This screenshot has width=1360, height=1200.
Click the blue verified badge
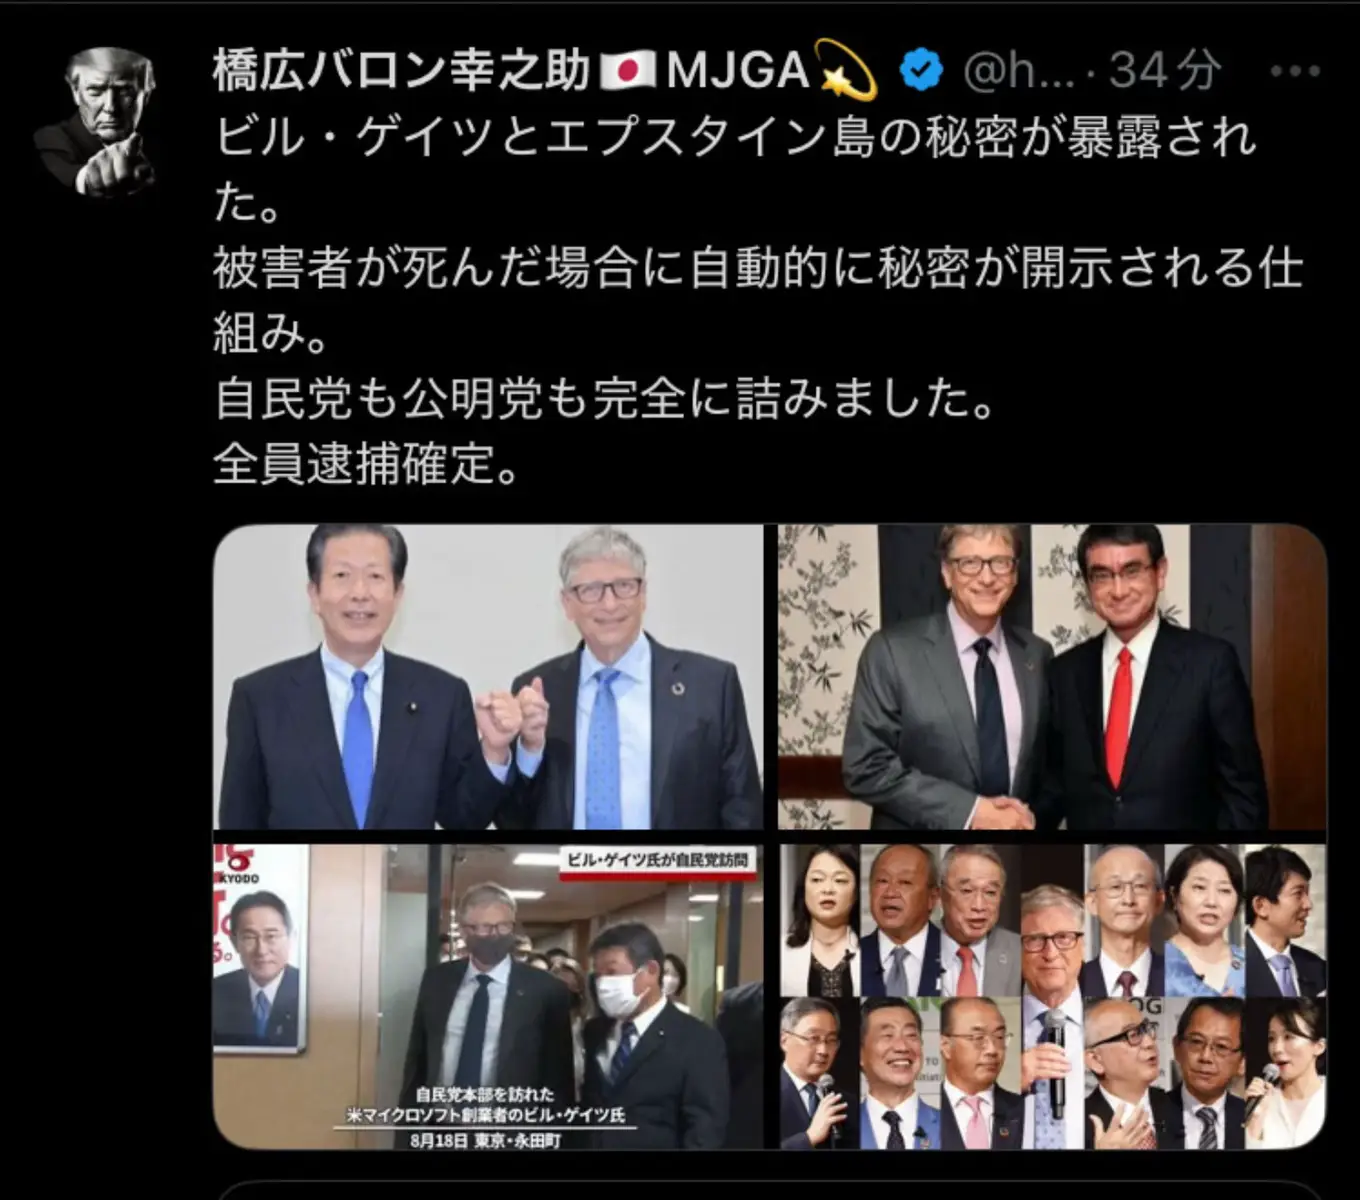(920, 70)
